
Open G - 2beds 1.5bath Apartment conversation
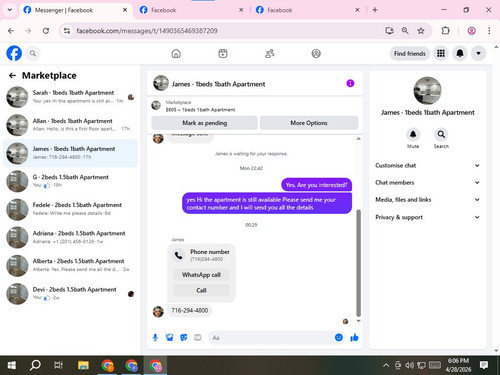[70, 181]
